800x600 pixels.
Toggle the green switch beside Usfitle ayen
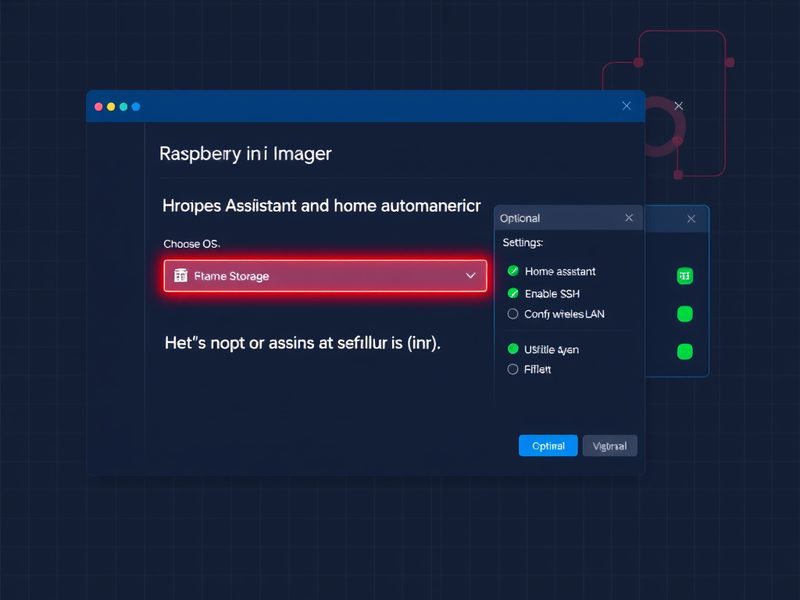pyautogui.click(x=685, y=352)
